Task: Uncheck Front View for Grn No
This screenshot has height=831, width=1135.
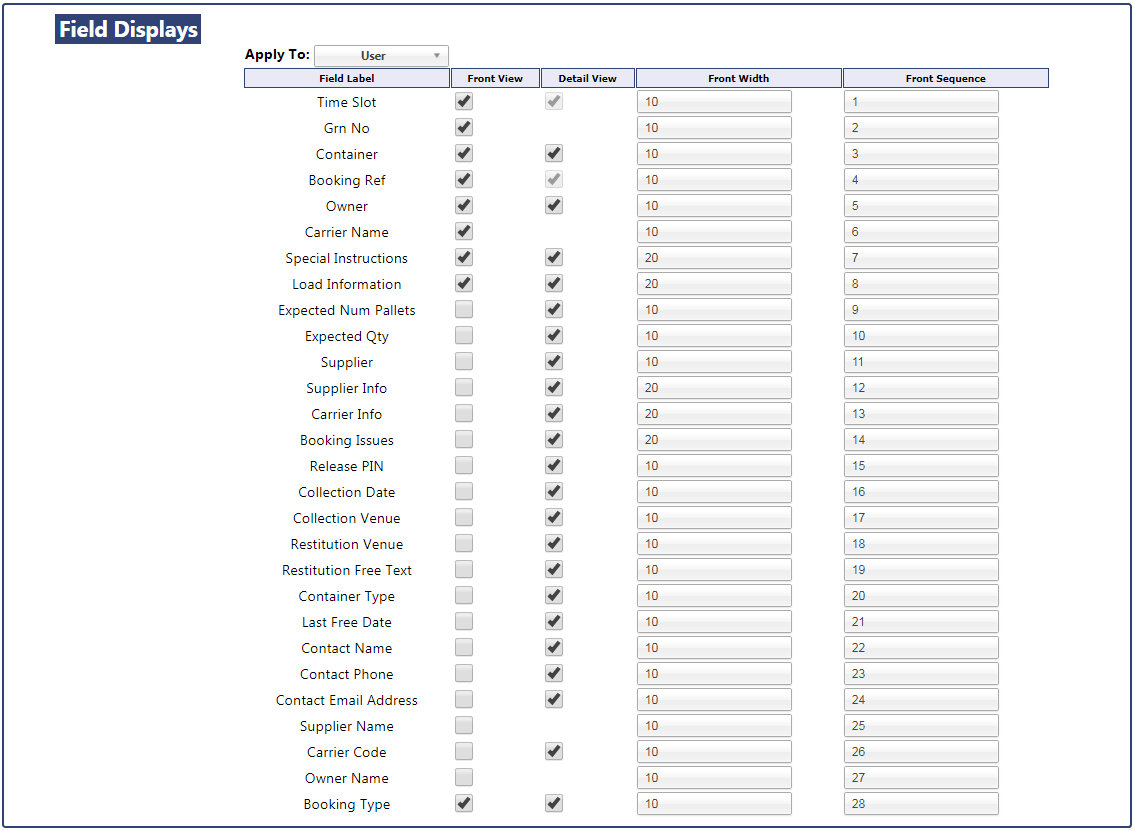Action: click(x=464, y=127)
